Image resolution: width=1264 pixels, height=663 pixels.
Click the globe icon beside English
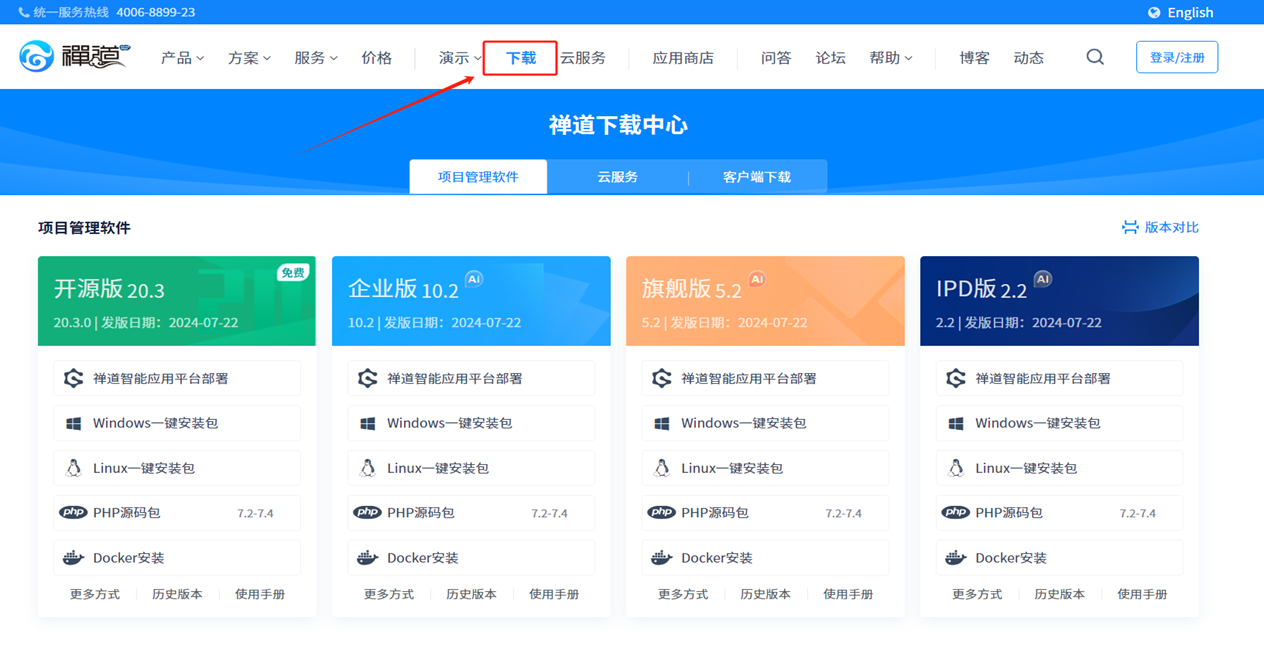pyautogui.click(x=1154, y=12)
